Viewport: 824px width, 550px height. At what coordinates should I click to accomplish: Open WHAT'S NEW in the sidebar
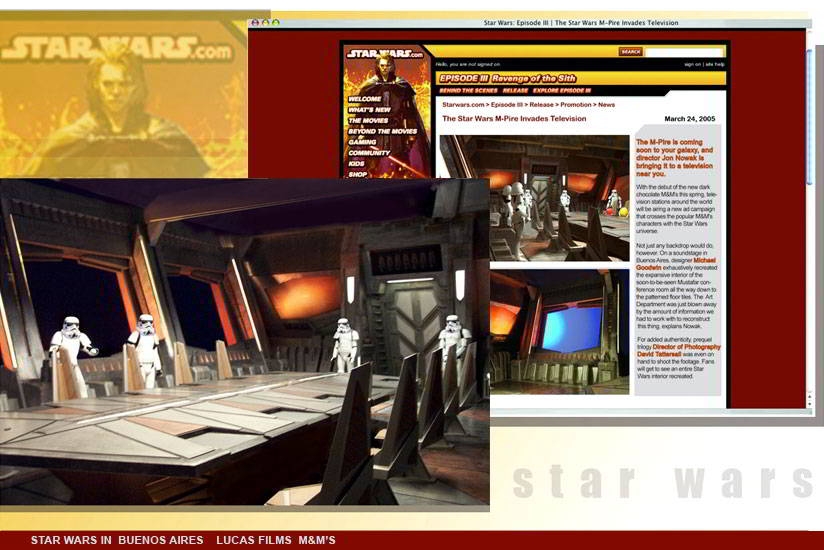pyautogui.click(x=369, y=110)
